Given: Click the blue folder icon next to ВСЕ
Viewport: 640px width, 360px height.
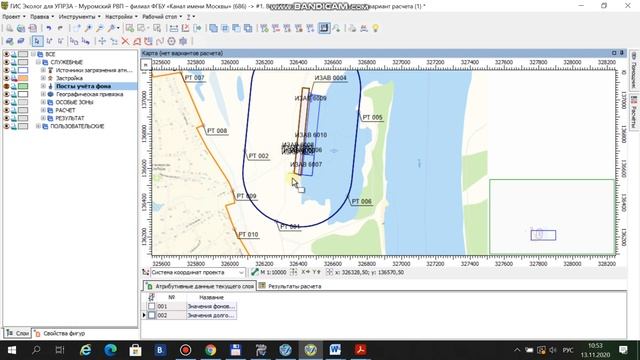Looking at the screenshot, I should [40, 54].
